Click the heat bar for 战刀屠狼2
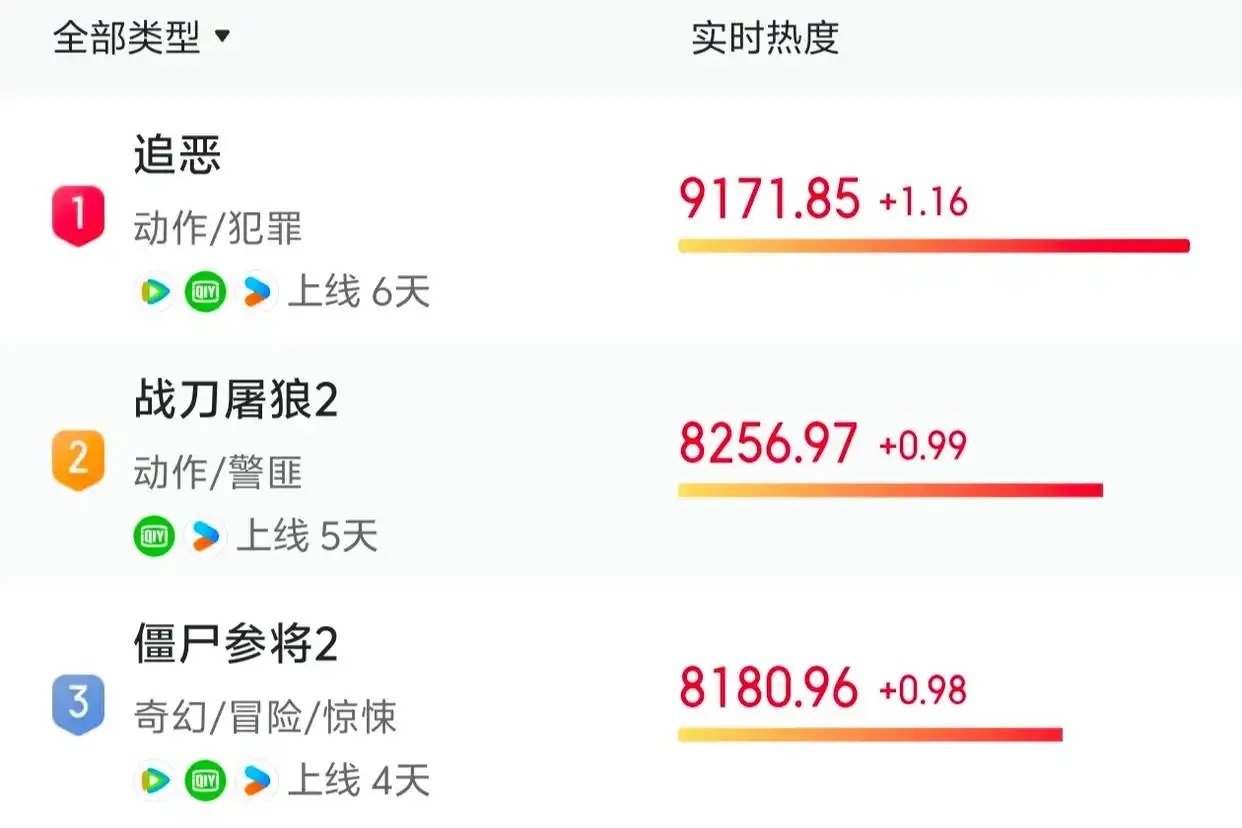Viewport: 1242px width, 828px height. coord(890,490)
